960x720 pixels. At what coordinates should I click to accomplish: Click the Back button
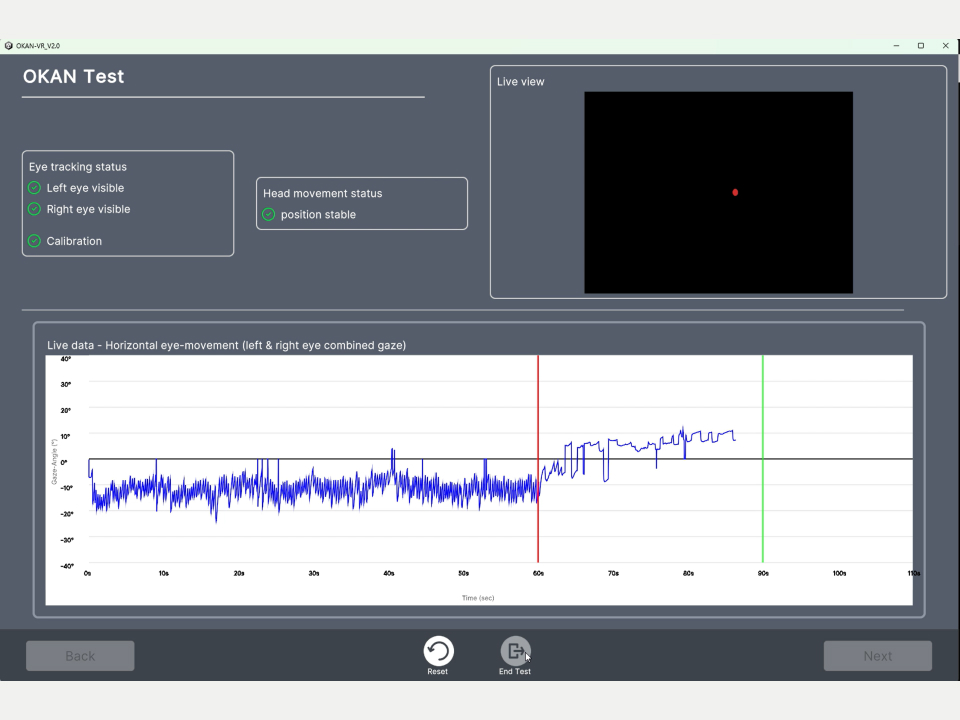click(x=80, y=656)
